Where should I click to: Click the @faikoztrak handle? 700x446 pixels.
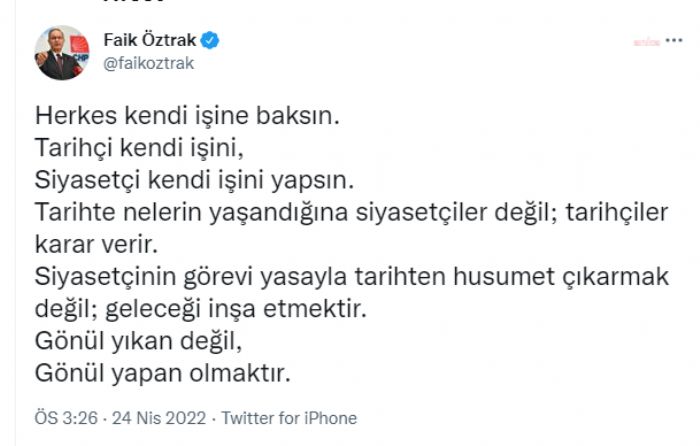point(148,63)
